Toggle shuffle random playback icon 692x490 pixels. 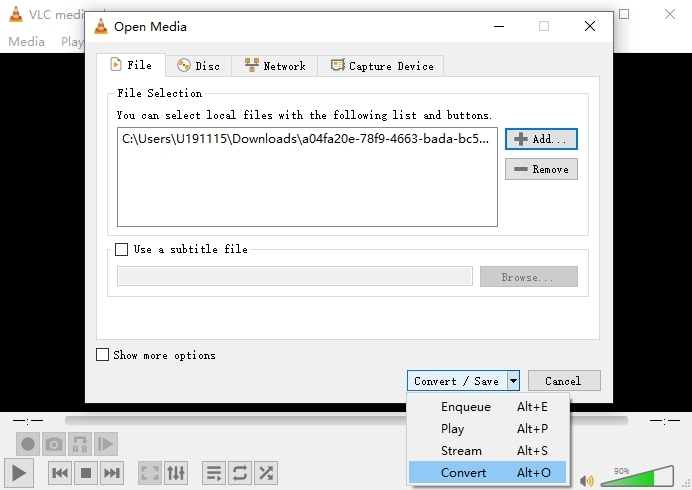pos(266,473)
